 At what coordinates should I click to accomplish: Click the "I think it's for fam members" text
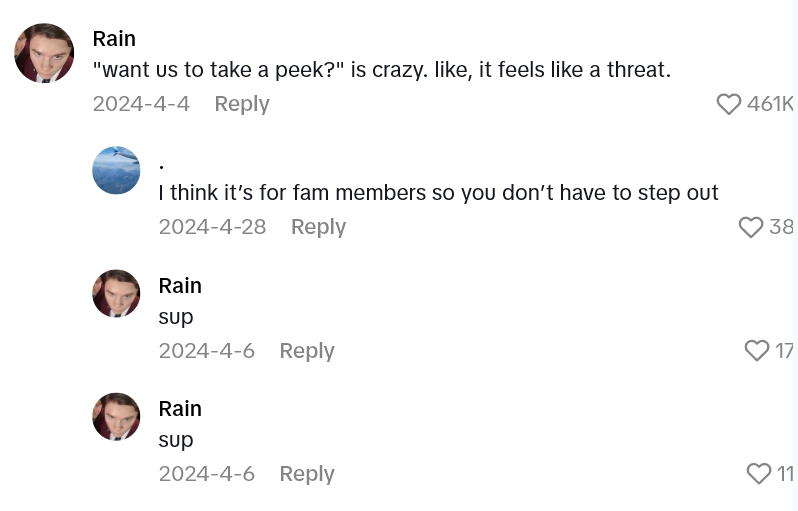pyautogui.click(x=438, y=193)
